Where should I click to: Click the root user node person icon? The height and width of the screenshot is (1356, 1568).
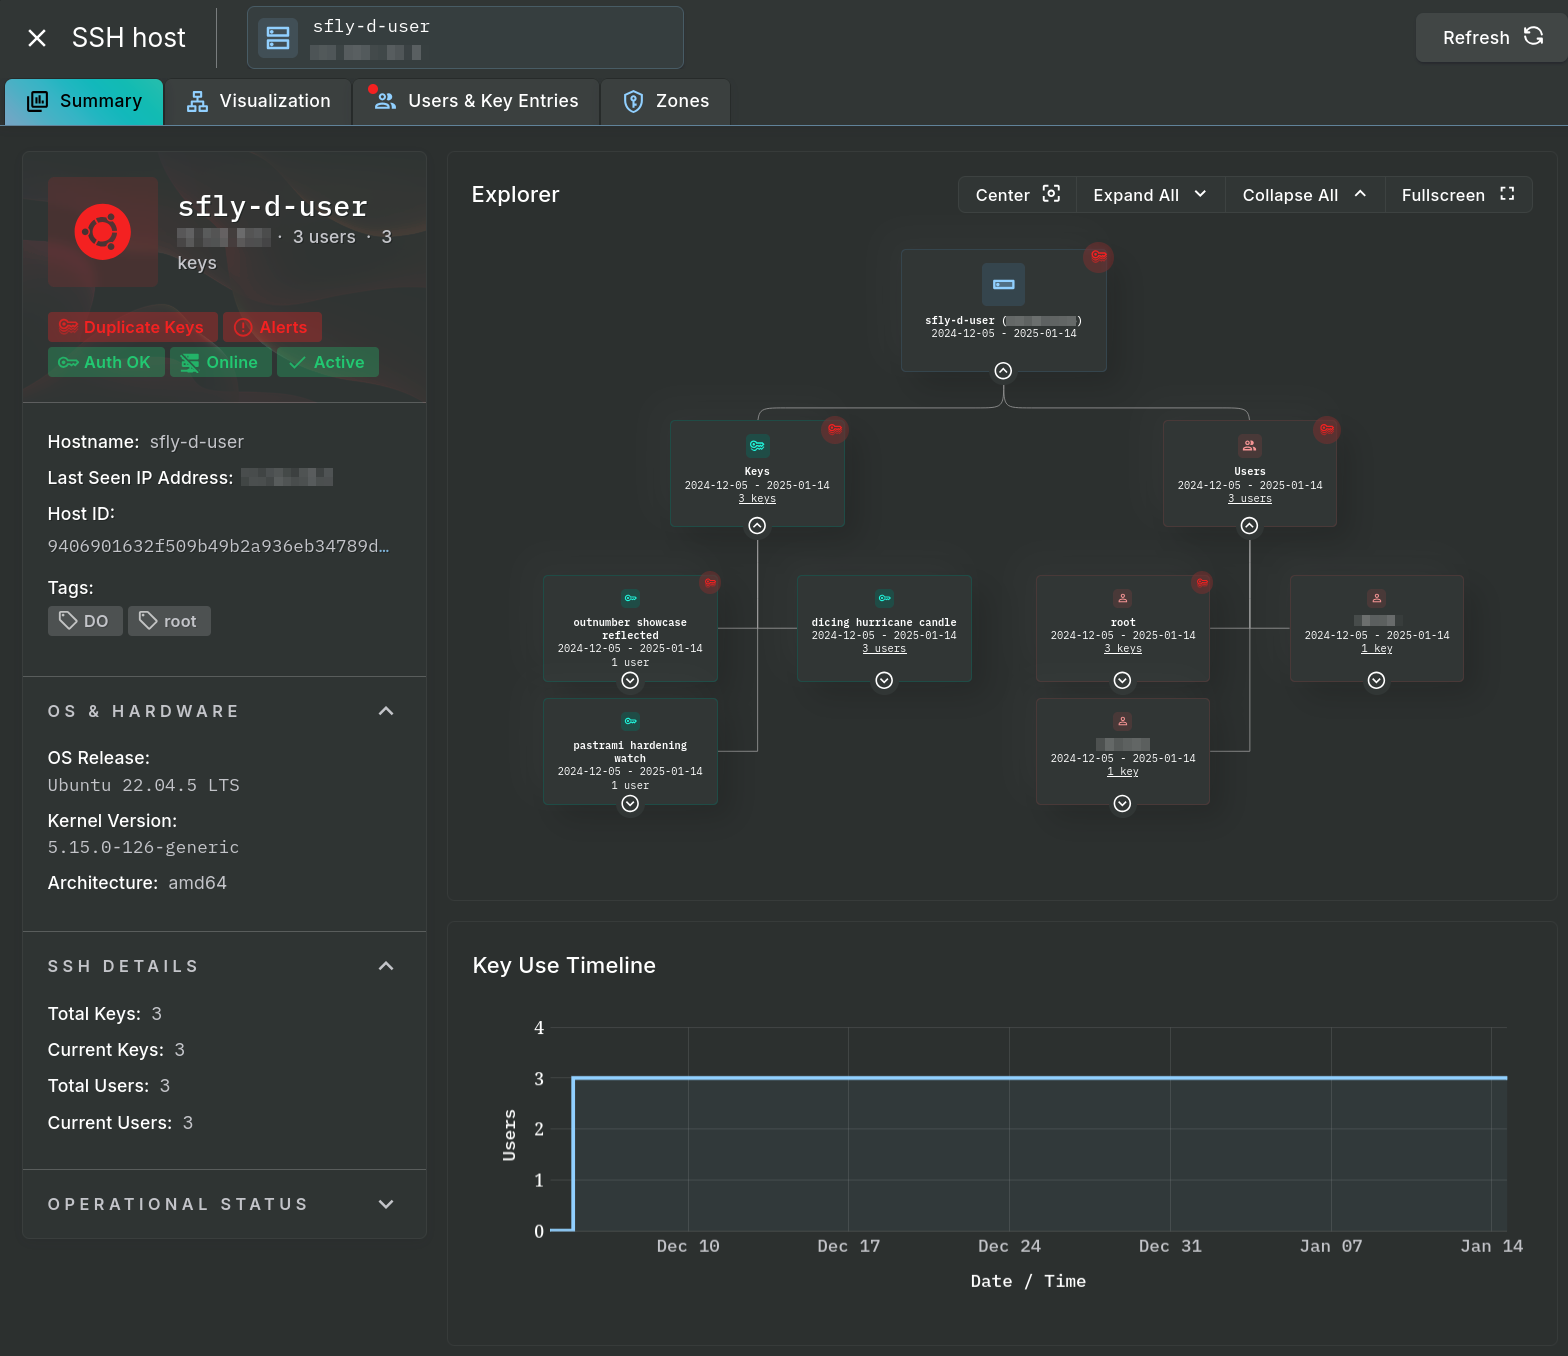pyautogui.click(x=1123, y=598)
